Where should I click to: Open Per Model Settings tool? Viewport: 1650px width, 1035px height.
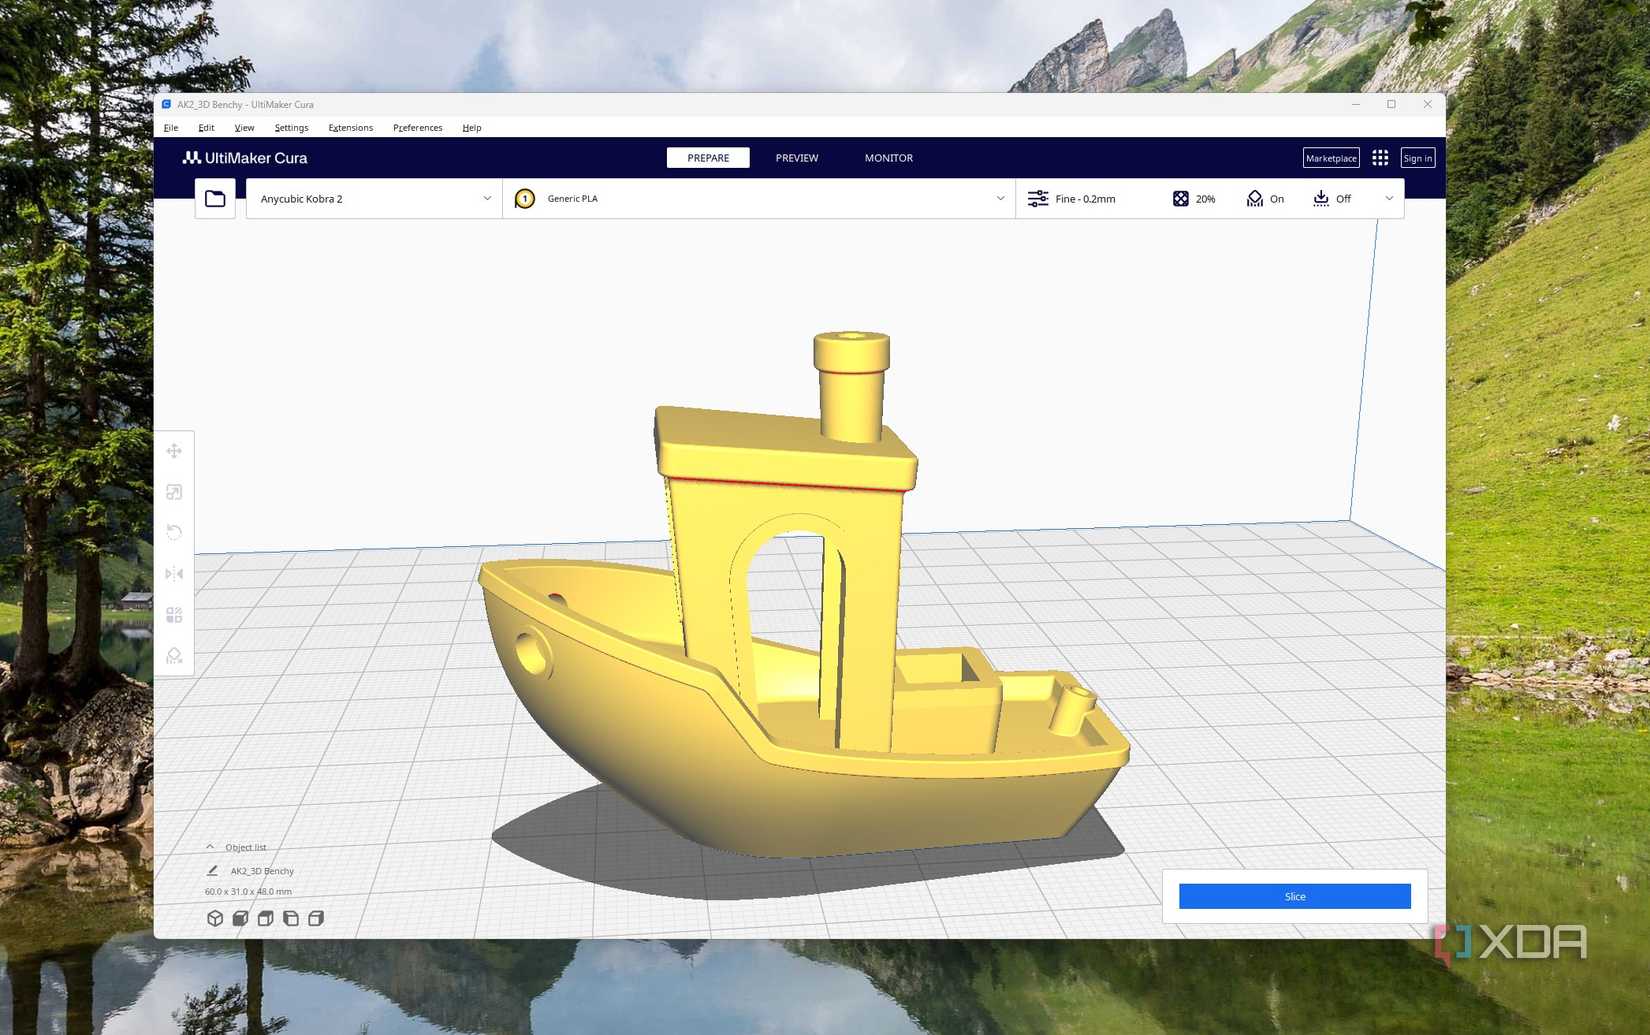pos(174,614)
